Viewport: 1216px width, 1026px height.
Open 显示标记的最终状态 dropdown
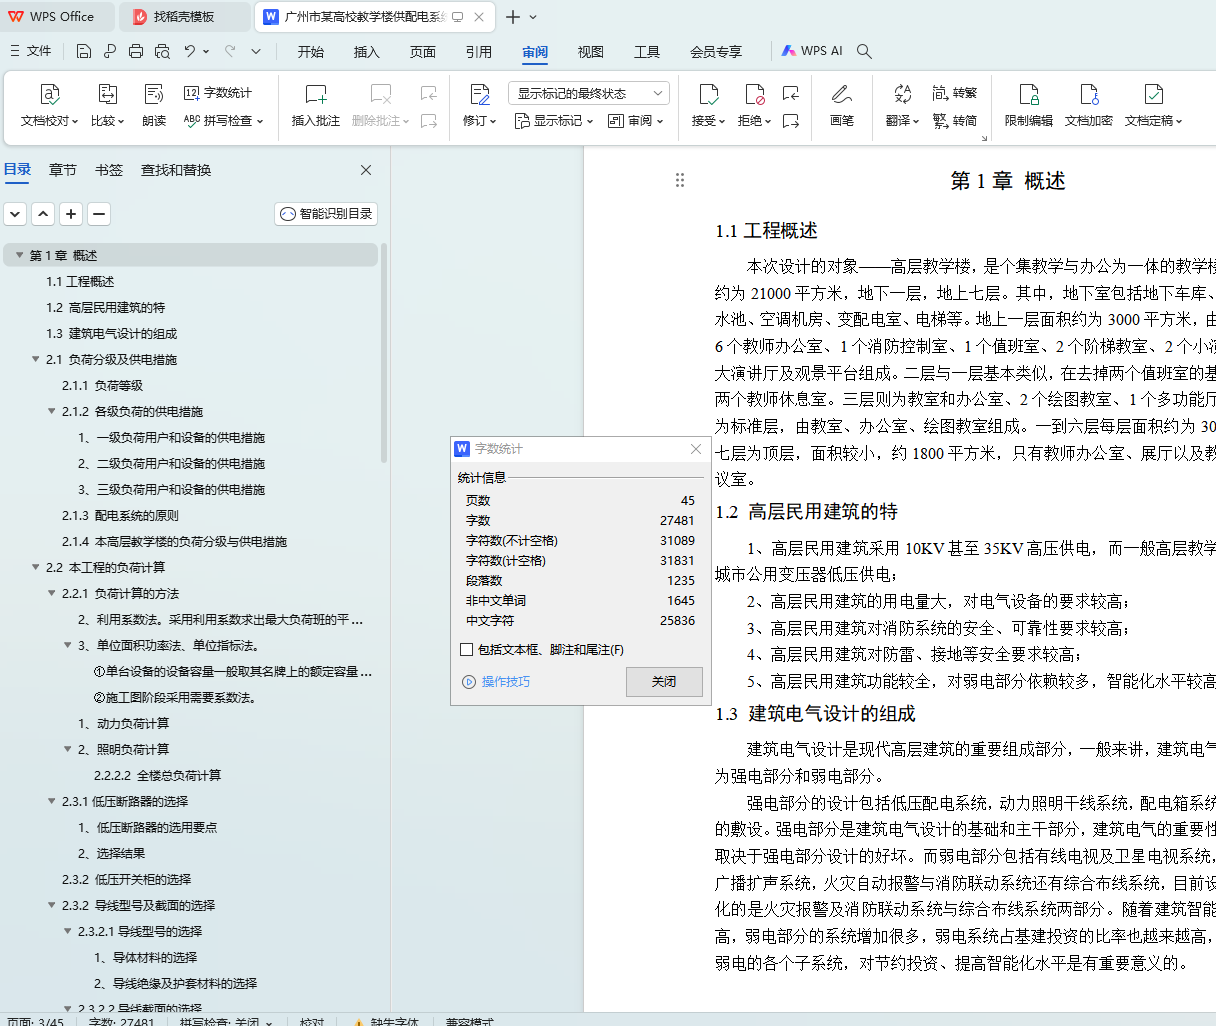(589, 93)
